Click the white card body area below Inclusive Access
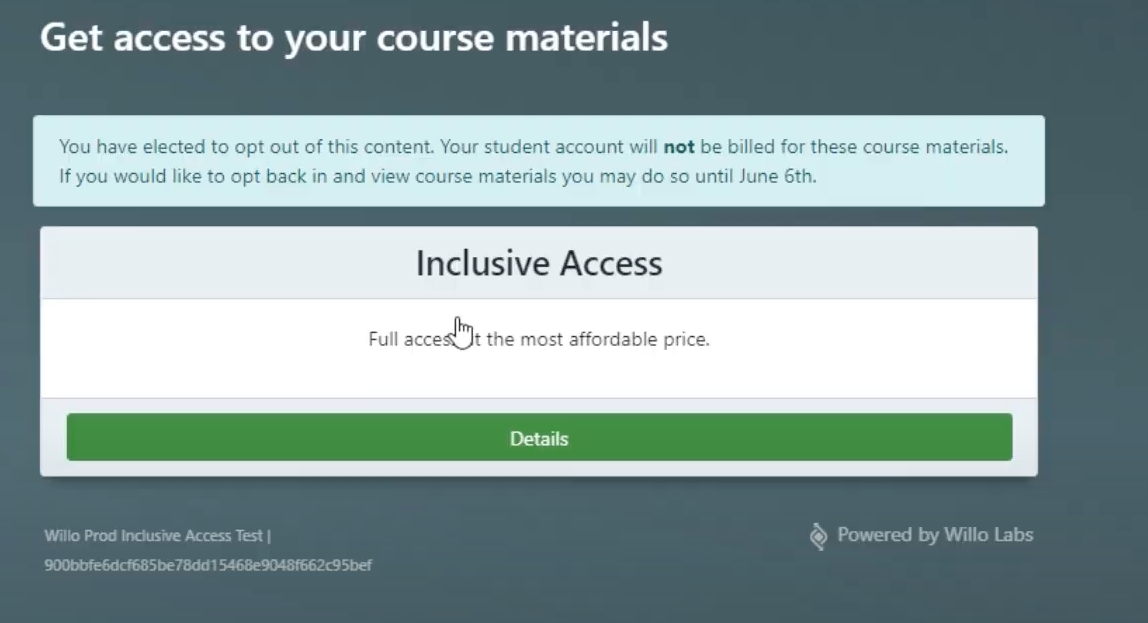Viewport: 1148px width, 623px height. click(539, 348)
